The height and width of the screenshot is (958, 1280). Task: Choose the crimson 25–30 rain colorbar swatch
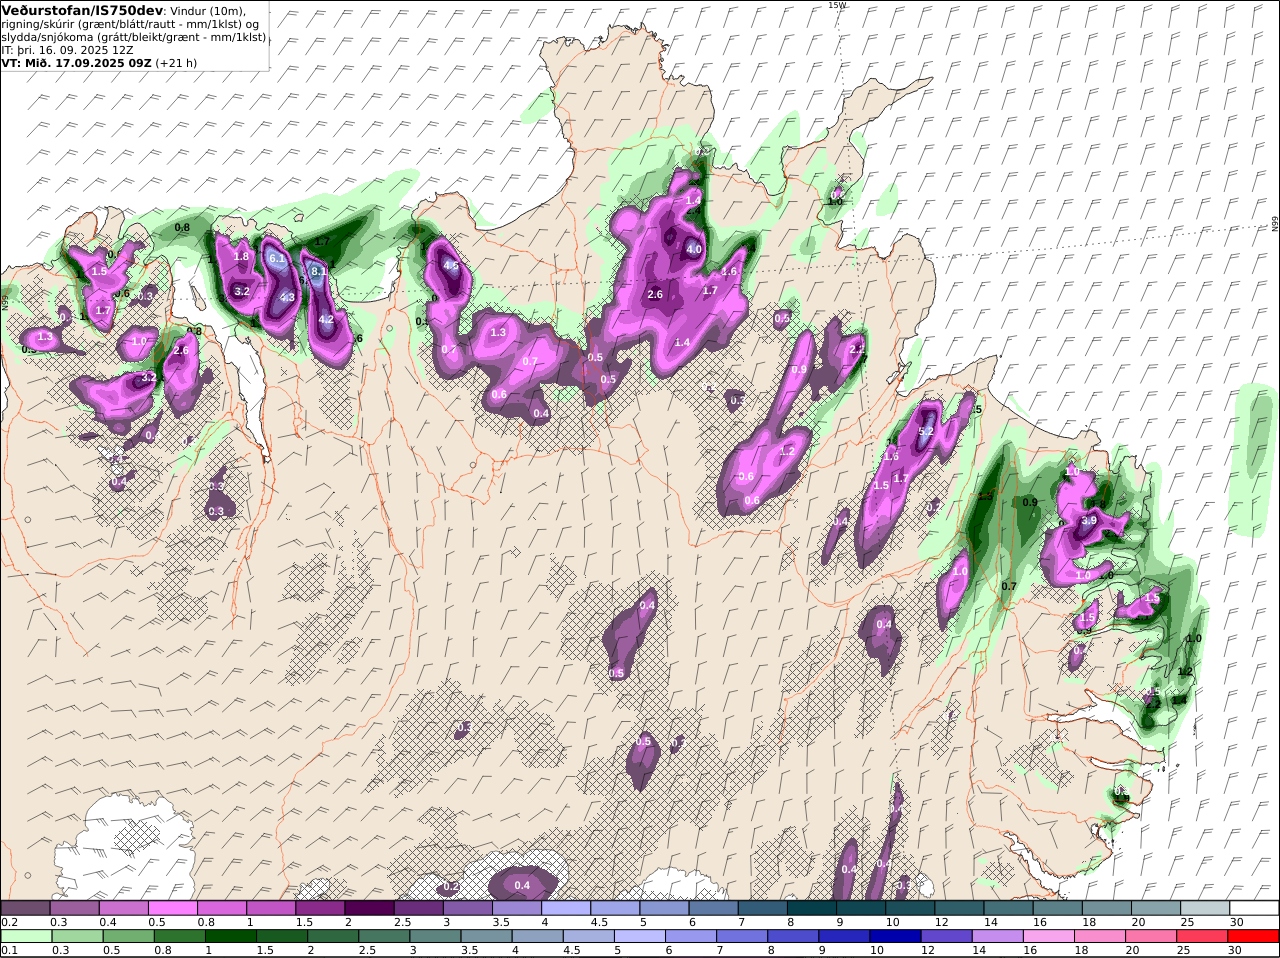click(x=1203, y=936)
